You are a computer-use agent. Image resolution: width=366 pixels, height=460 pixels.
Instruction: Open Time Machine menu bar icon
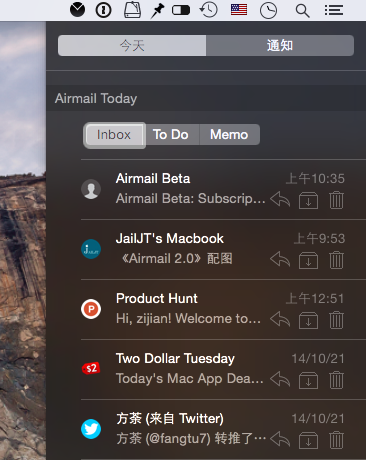[x=209, y=10]
